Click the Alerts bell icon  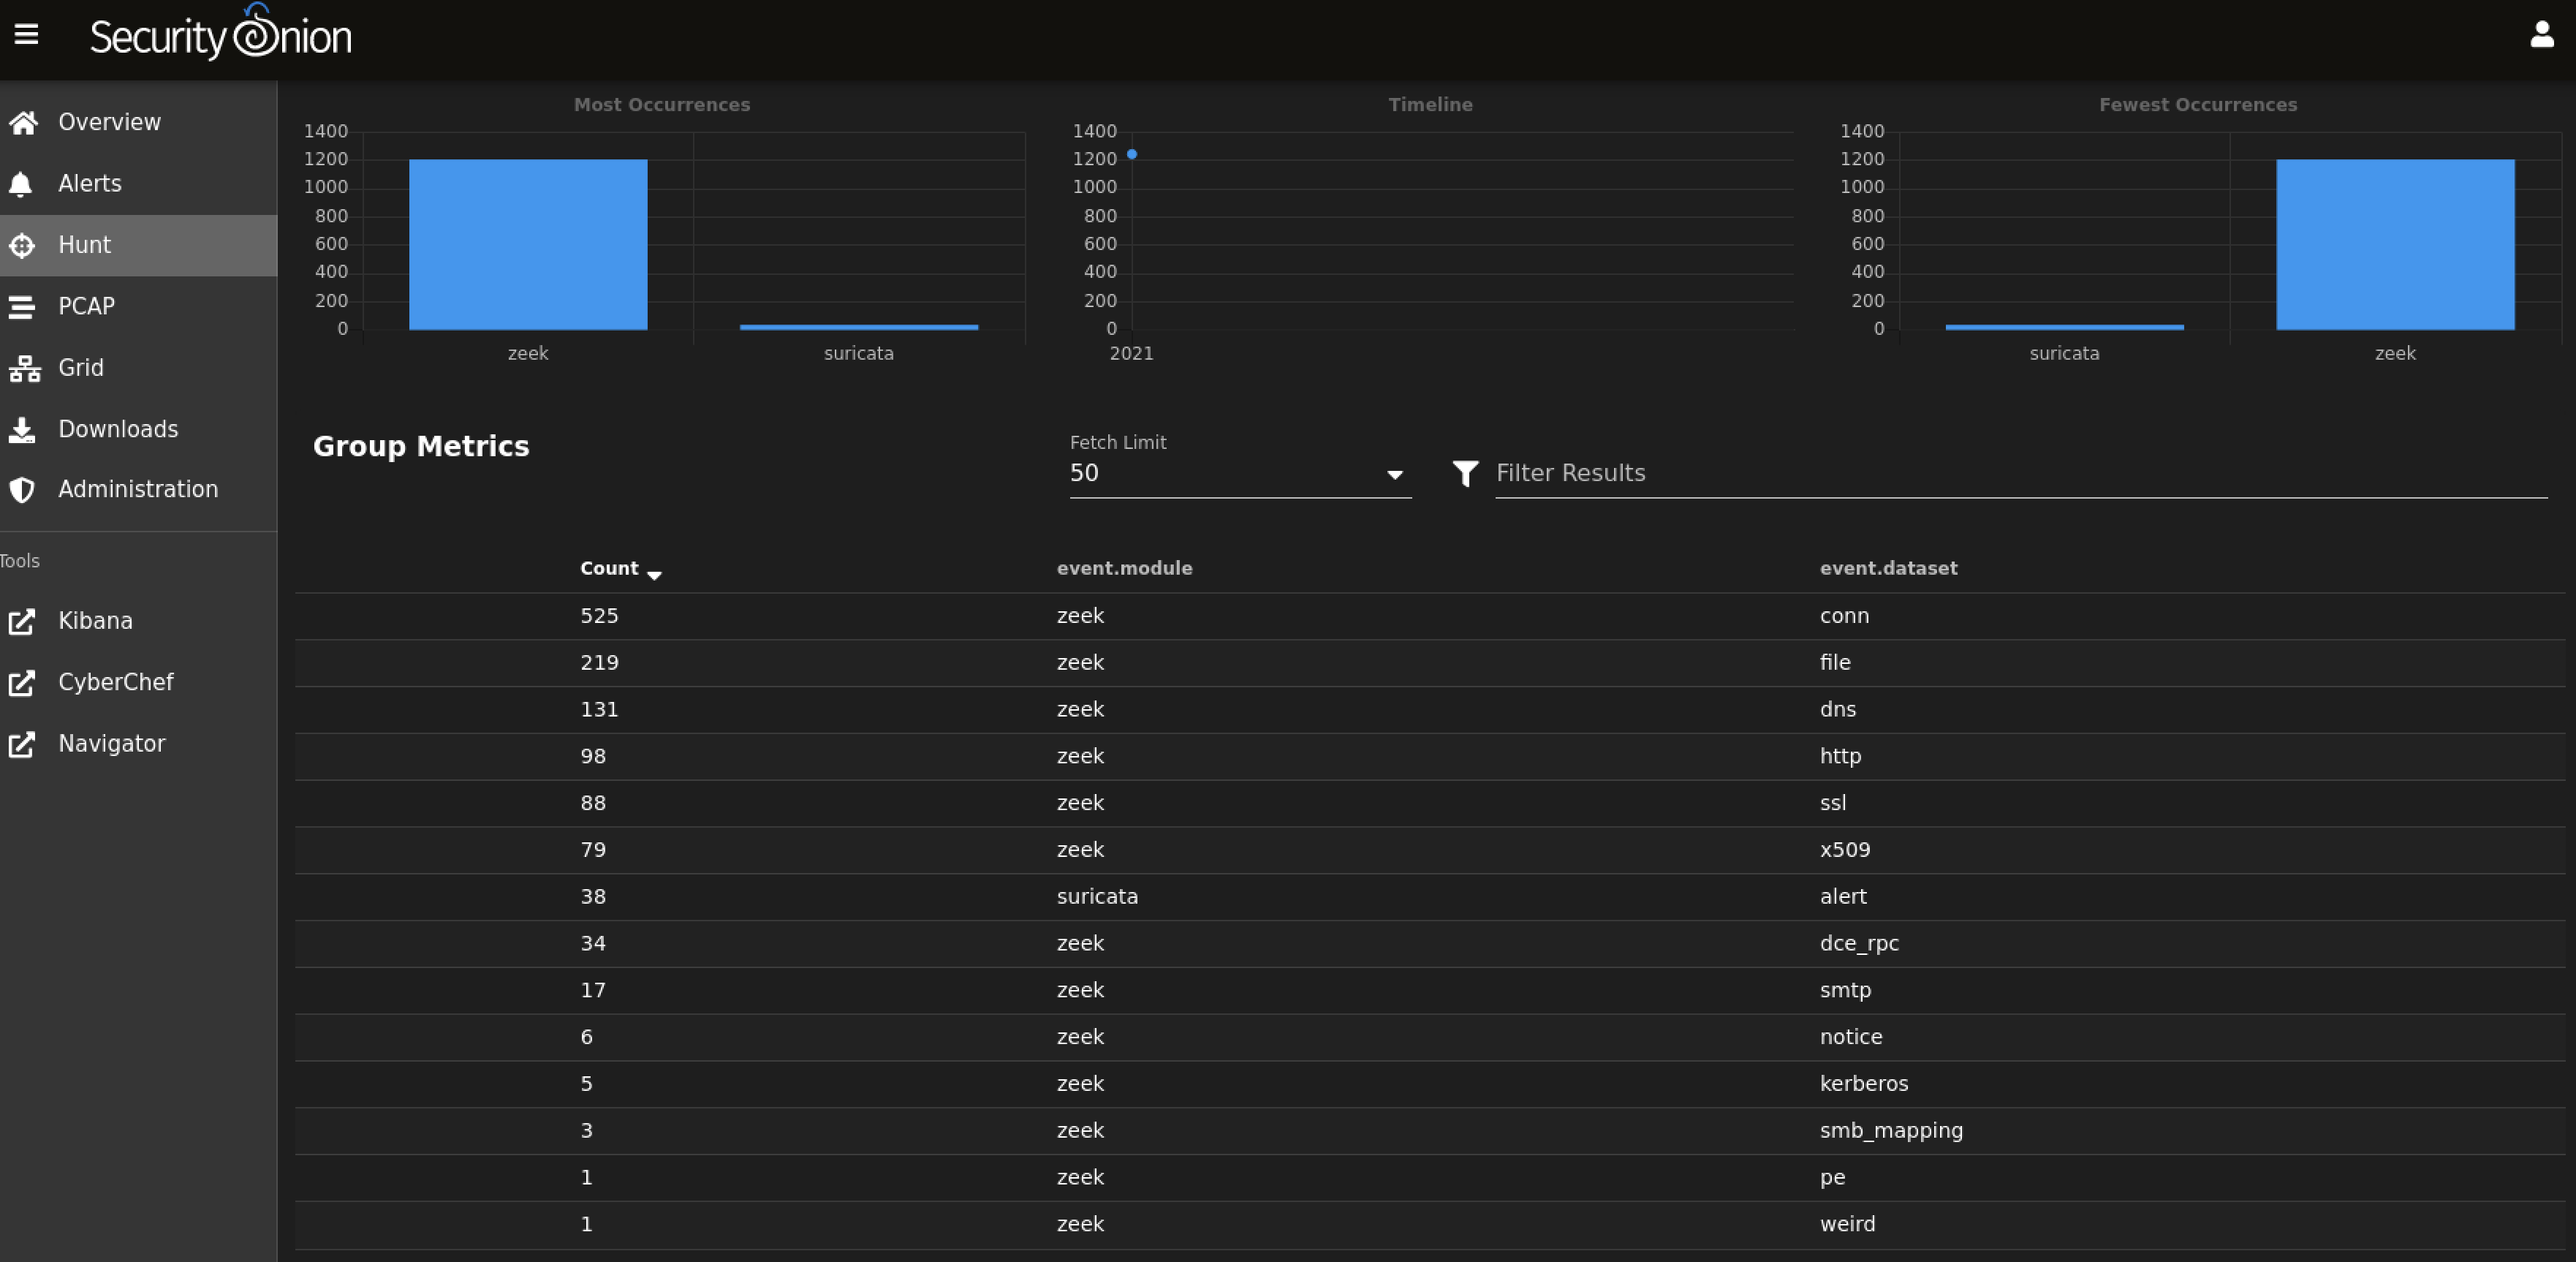point(21,184)
